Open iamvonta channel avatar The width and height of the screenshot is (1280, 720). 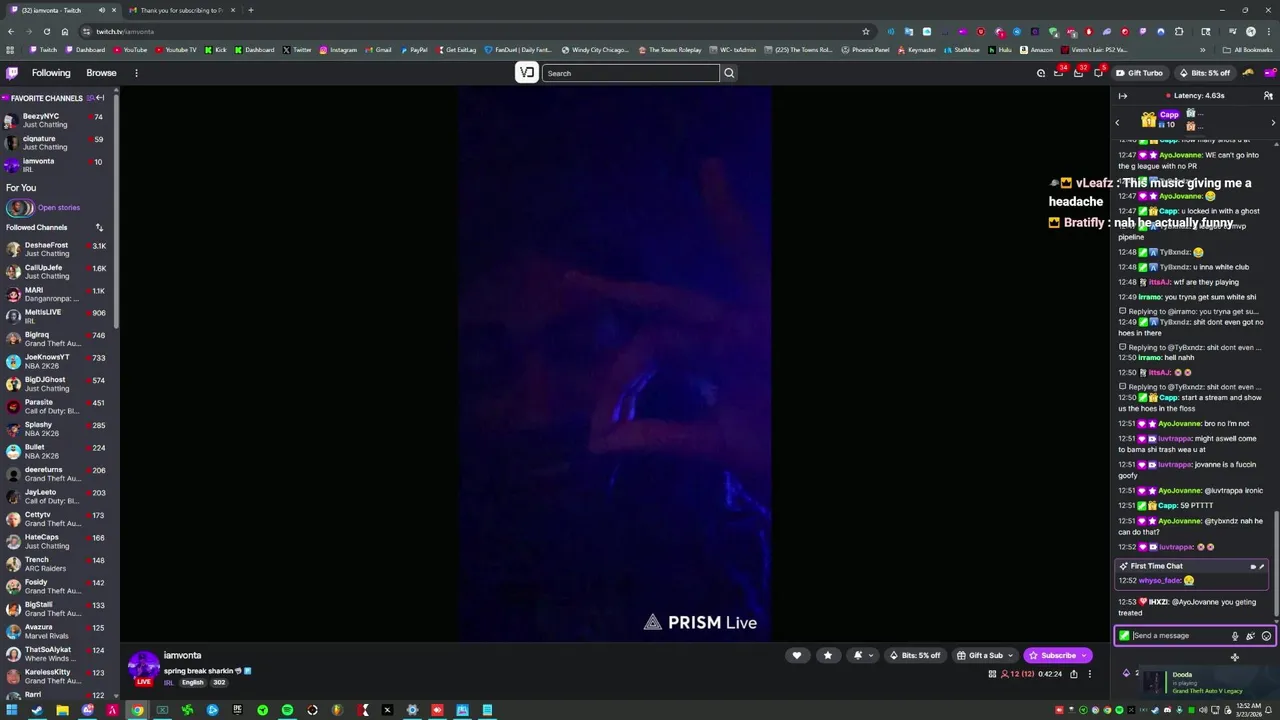coord(143,667)
